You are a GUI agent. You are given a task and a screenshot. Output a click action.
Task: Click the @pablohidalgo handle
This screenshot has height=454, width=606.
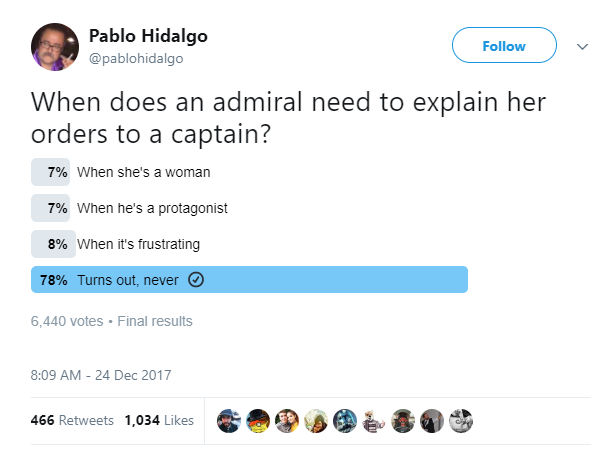[x=136, y=58]
